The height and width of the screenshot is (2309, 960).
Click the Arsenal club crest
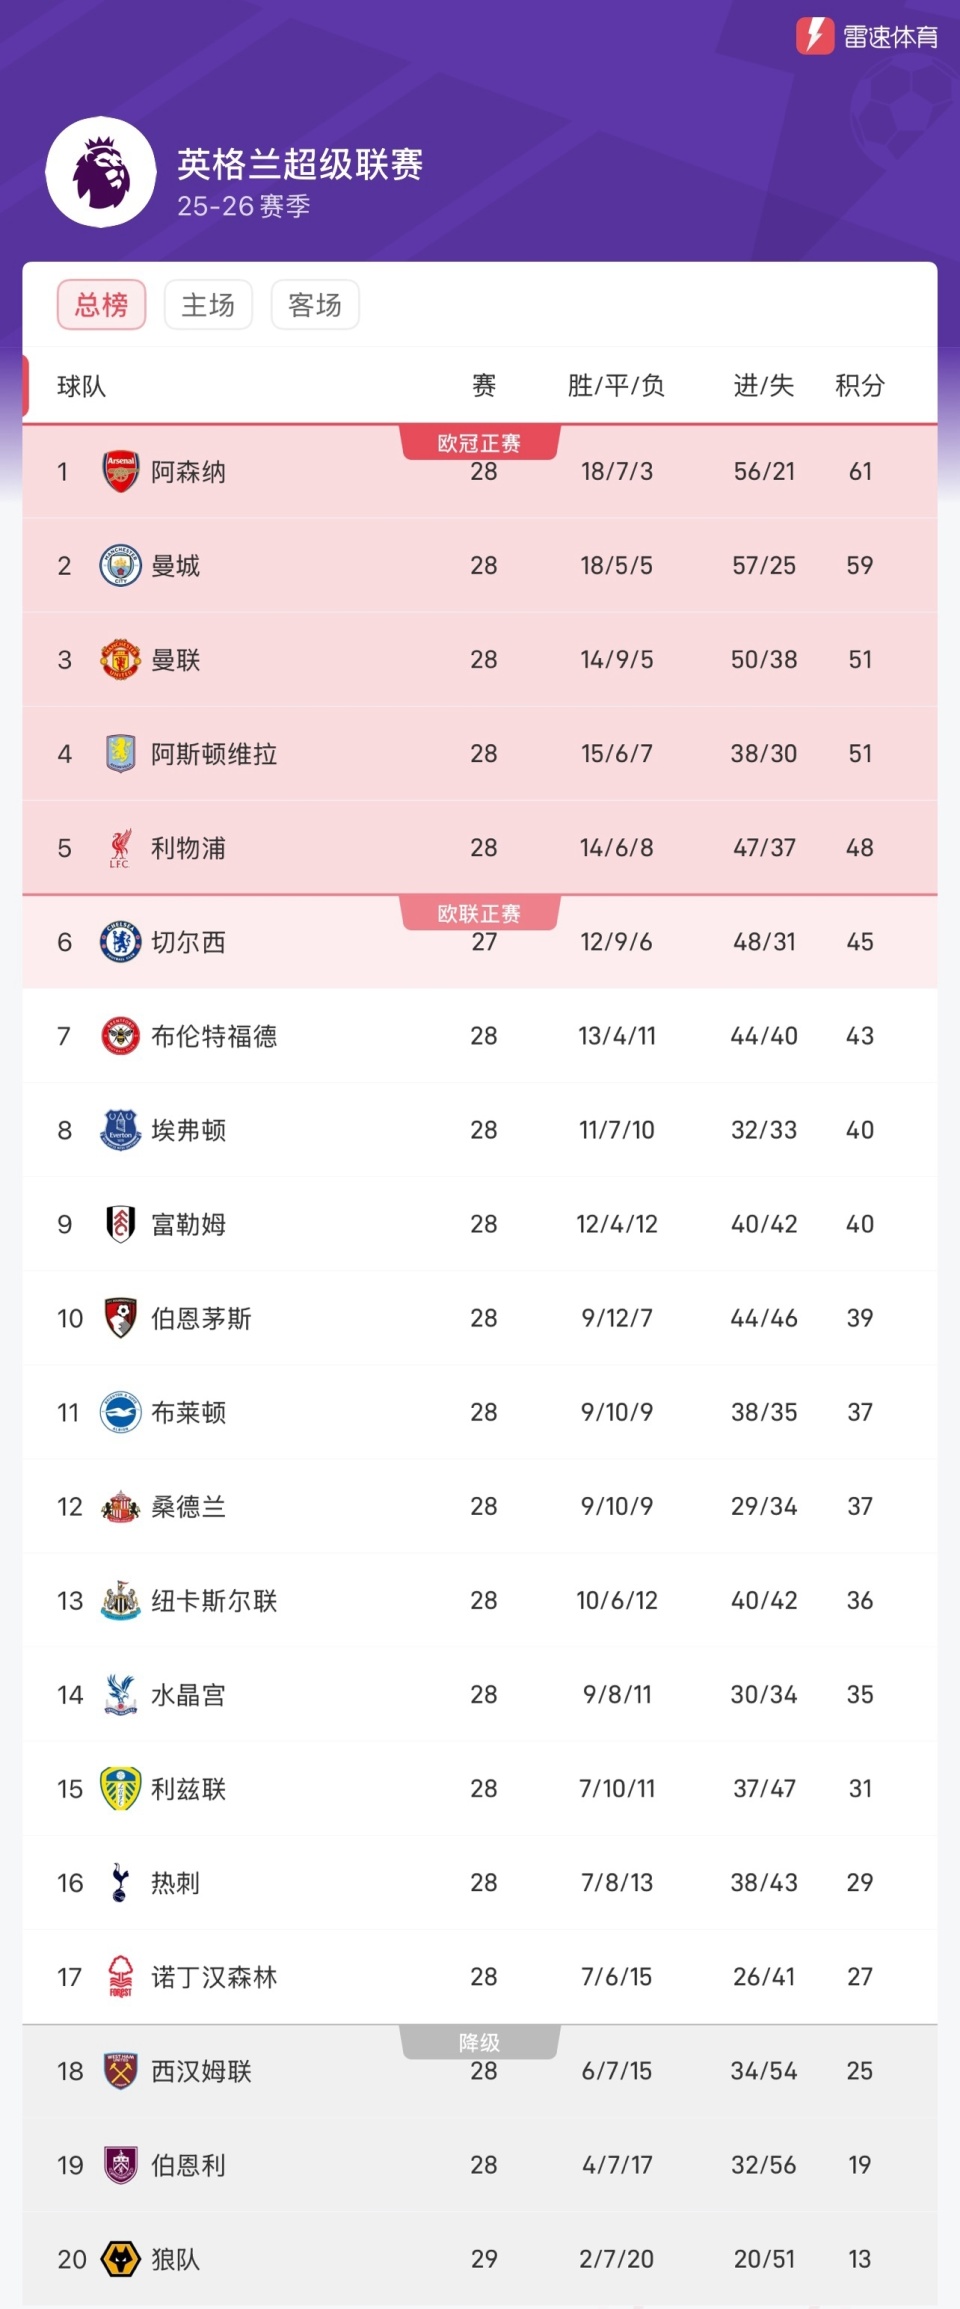(120, 471)
